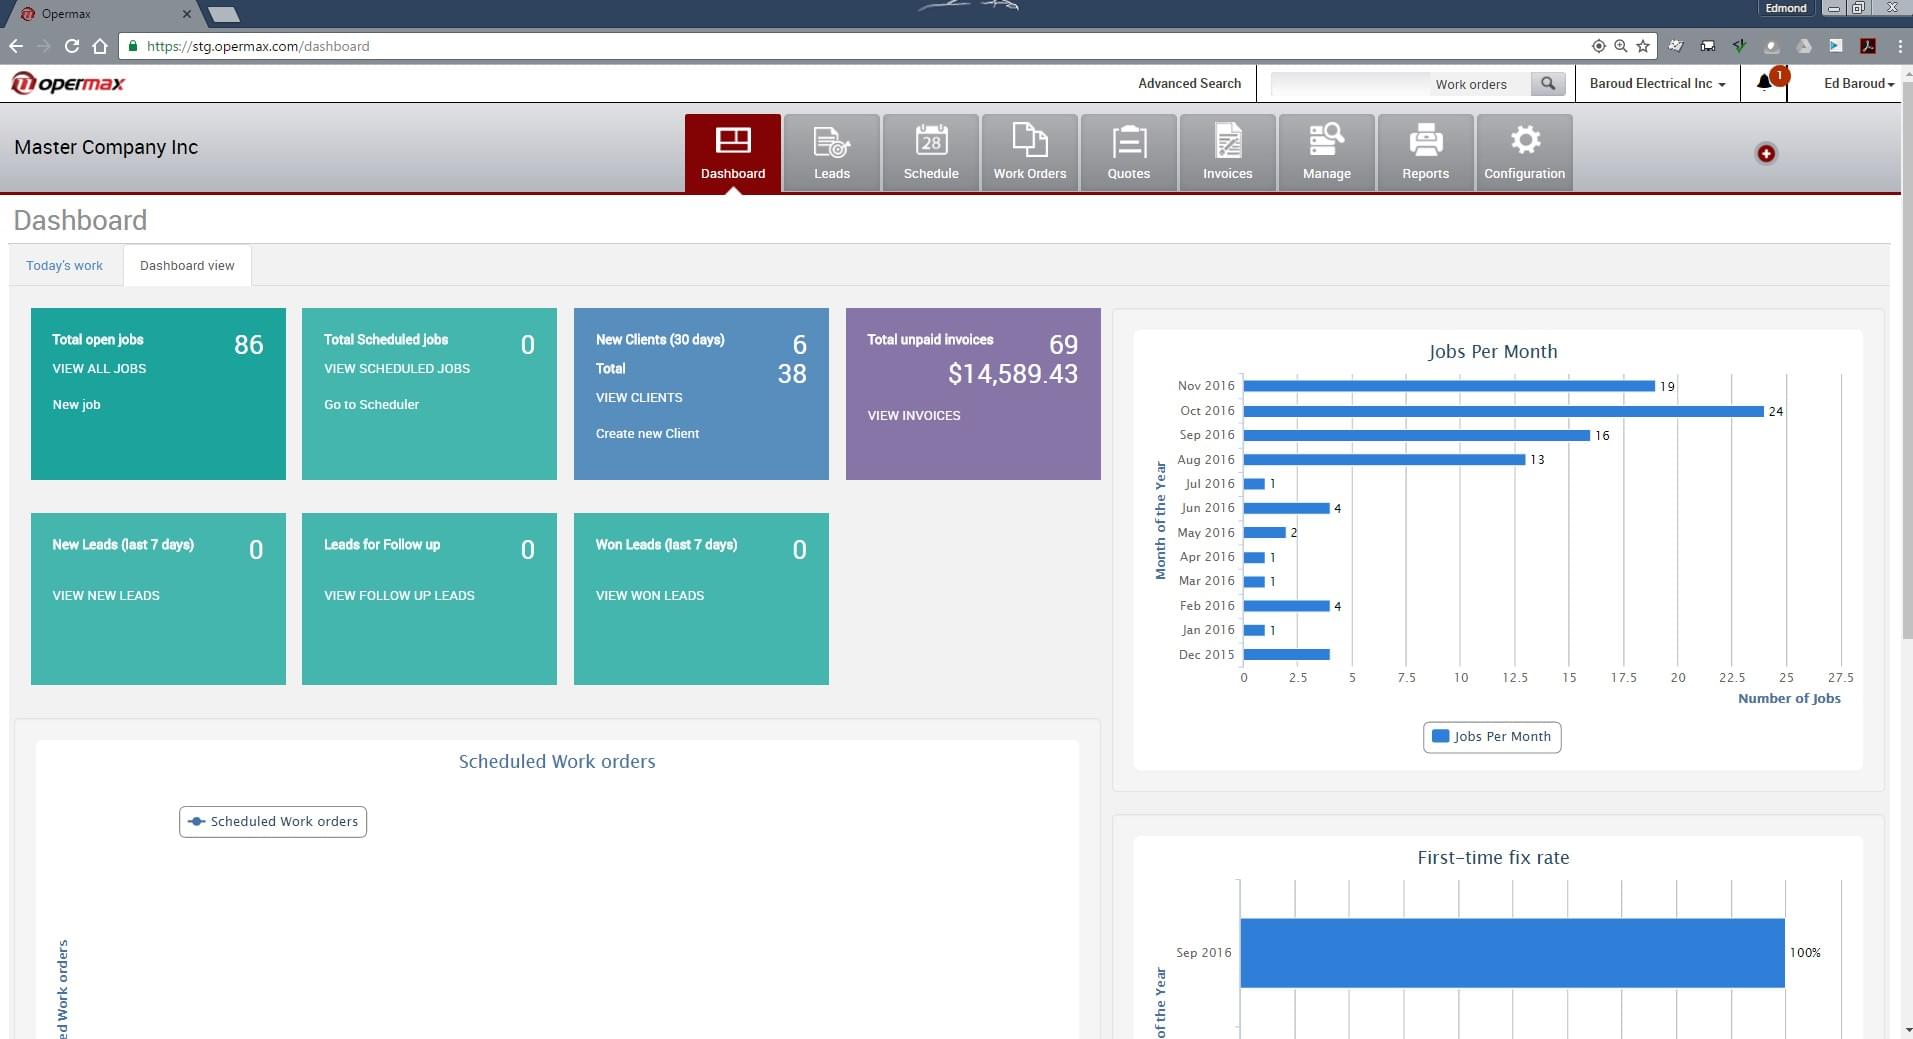Screen dimensions: 1913x1039
Task: Open the Reports printer icon
Action: (1425, 152)
